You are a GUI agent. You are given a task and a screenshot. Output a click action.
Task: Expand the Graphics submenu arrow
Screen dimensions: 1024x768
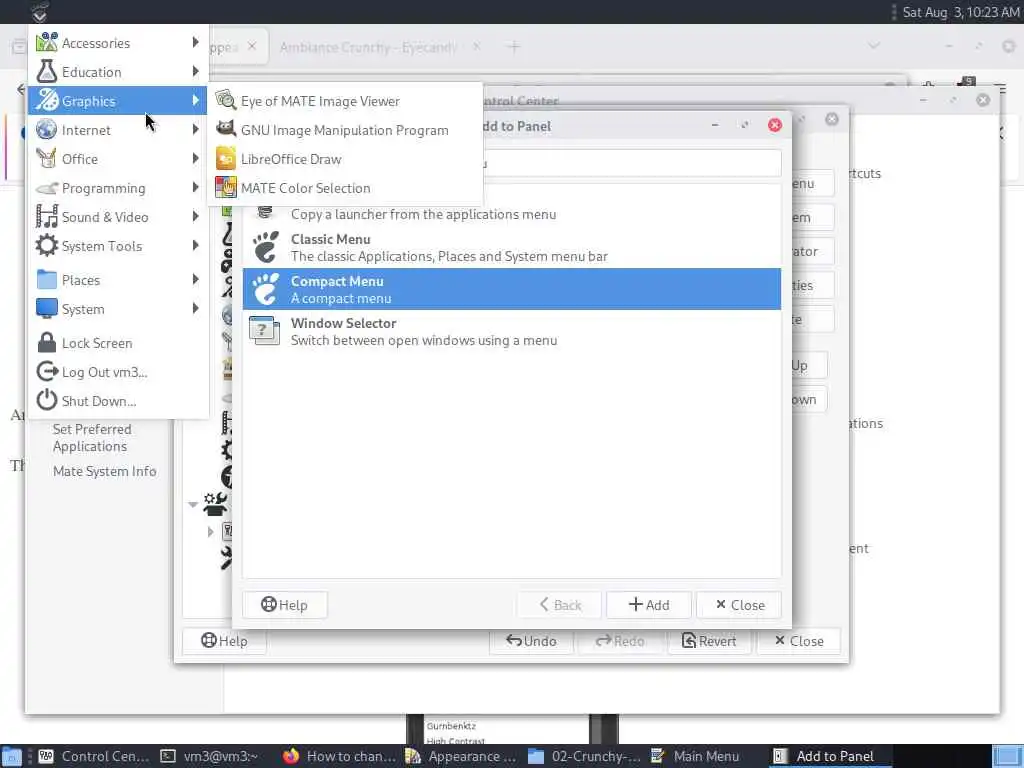click(x=195, y=101)
